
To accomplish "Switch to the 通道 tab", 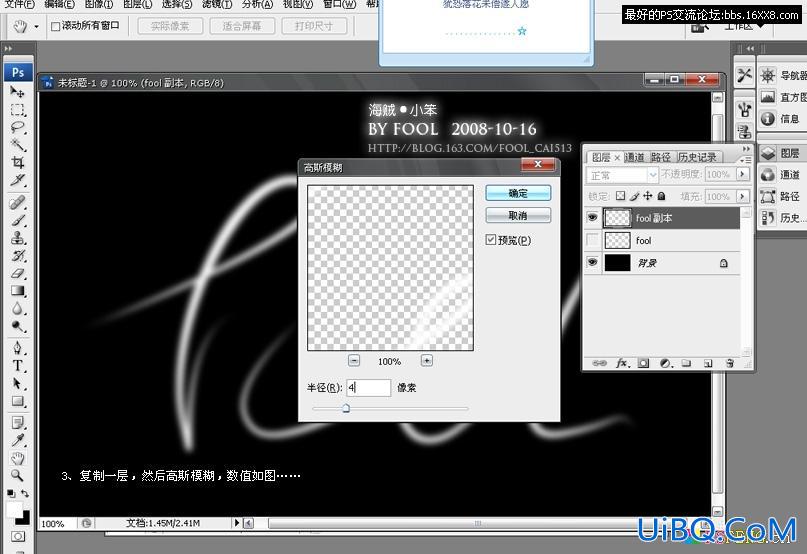I will 634,157.
